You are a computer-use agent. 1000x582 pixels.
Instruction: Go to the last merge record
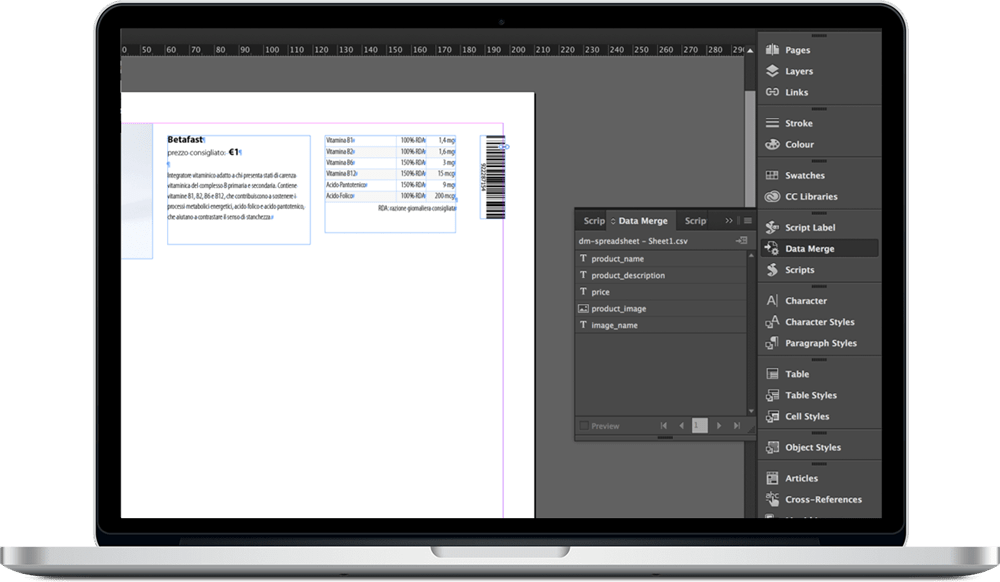point(737,425)
